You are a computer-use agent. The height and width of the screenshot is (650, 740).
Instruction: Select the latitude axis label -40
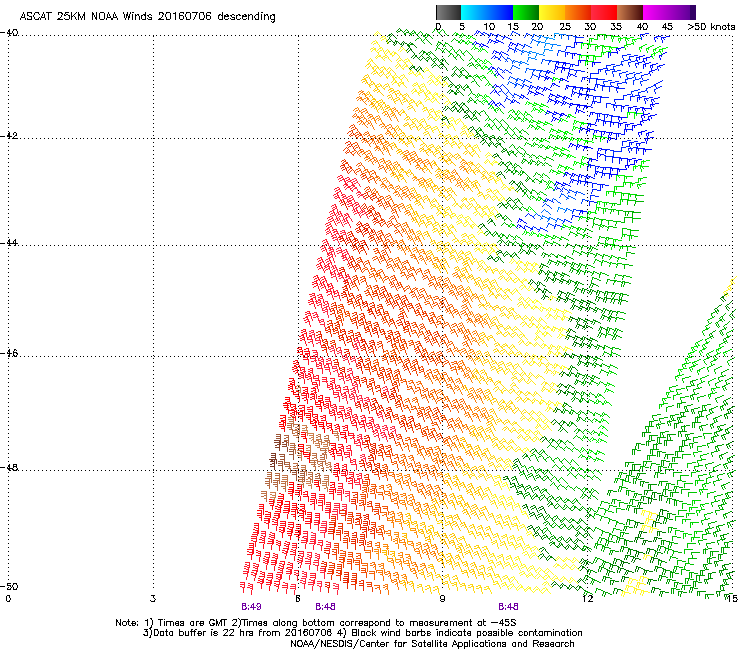click(9, 33)
